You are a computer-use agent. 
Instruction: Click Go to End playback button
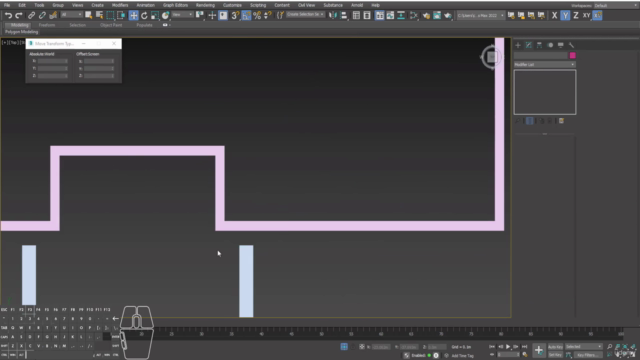pos(524,347)
